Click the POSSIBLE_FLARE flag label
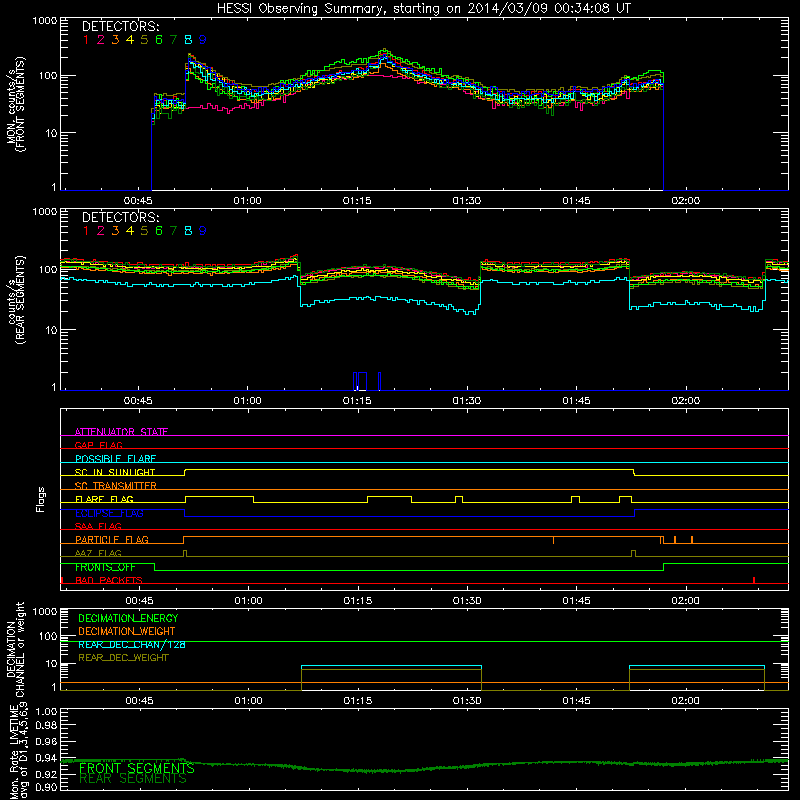800x800 pixels. point(115,459)
